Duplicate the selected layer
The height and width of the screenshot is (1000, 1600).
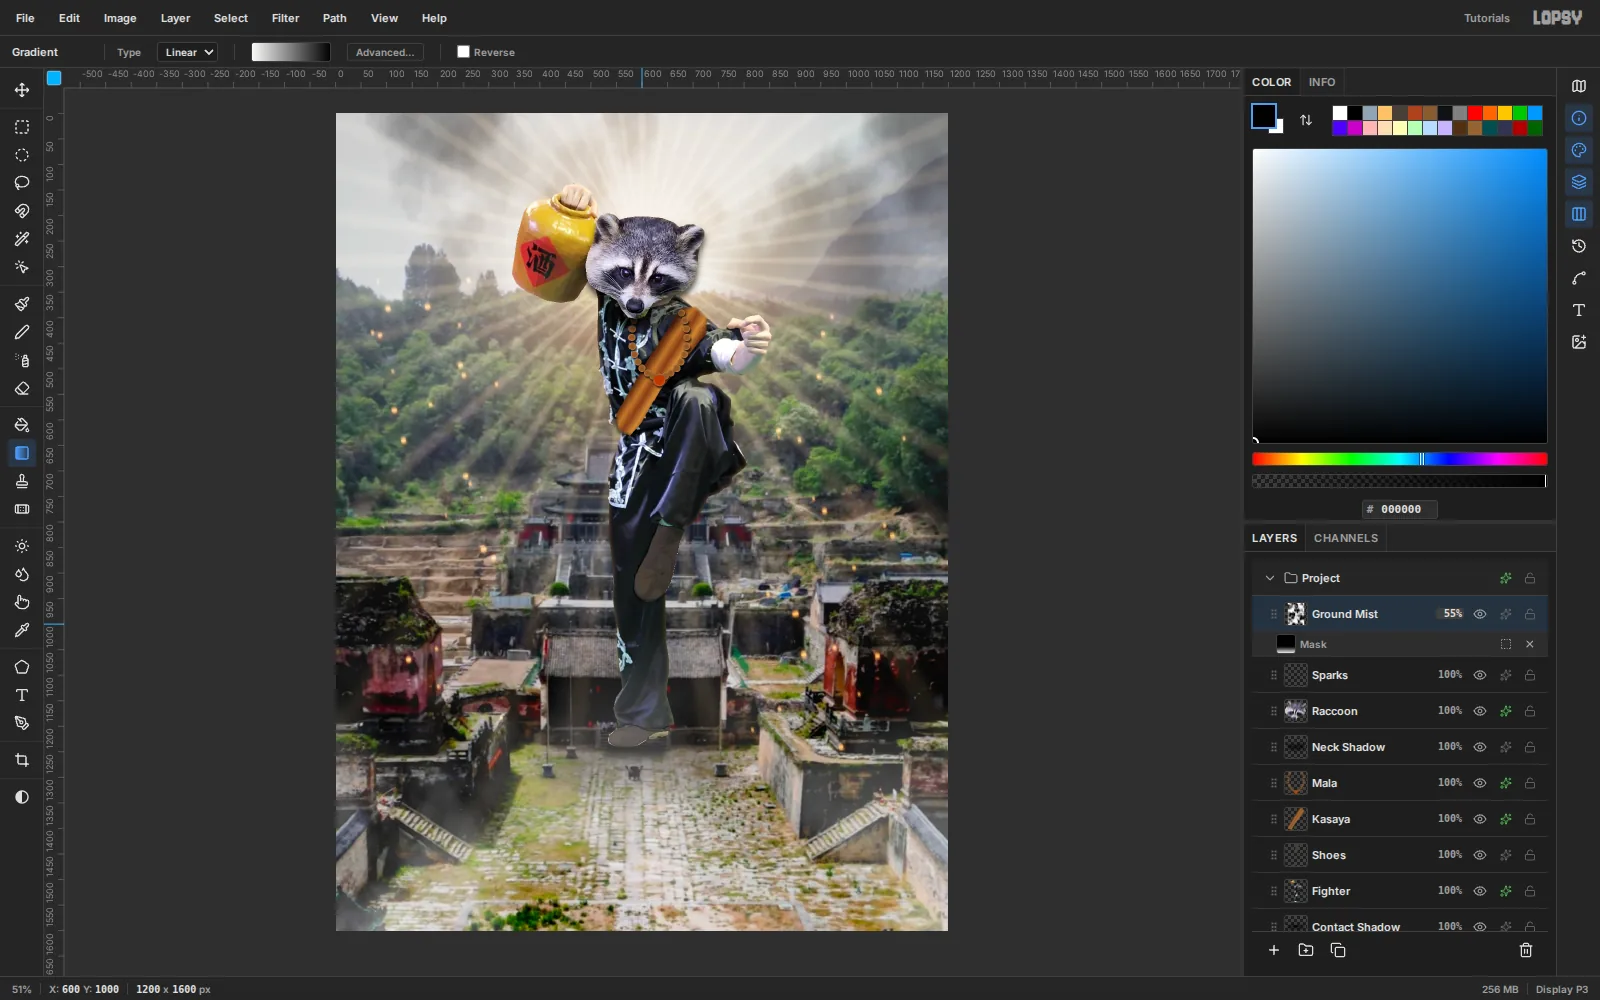point(1338,950)
